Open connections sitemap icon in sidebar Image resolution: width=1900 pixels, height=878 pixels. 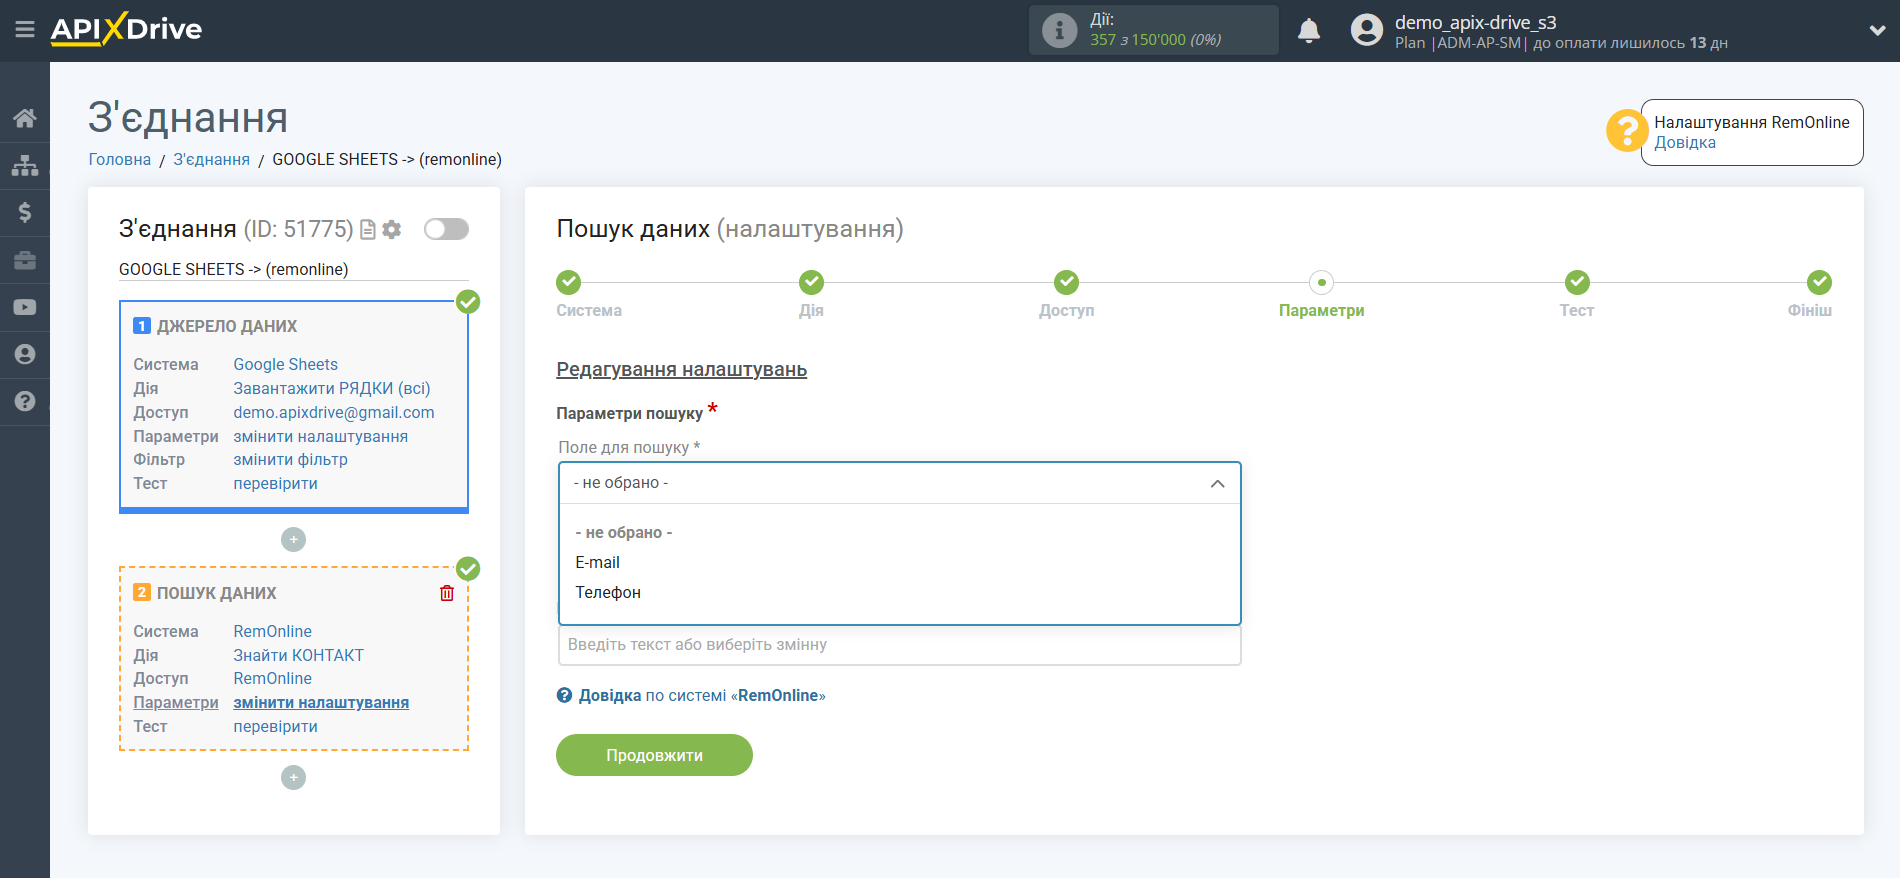[x=25, y=165]
